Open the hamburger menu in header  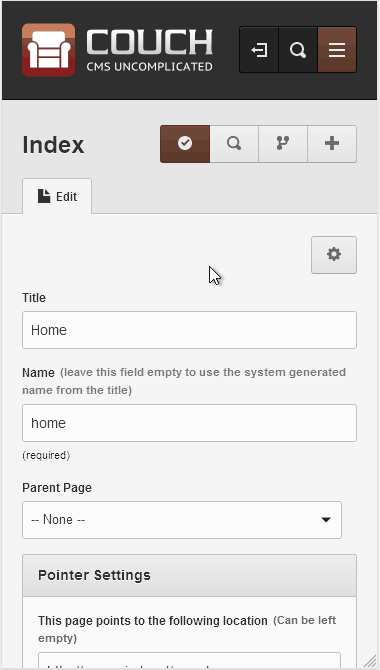coord(337,50)
